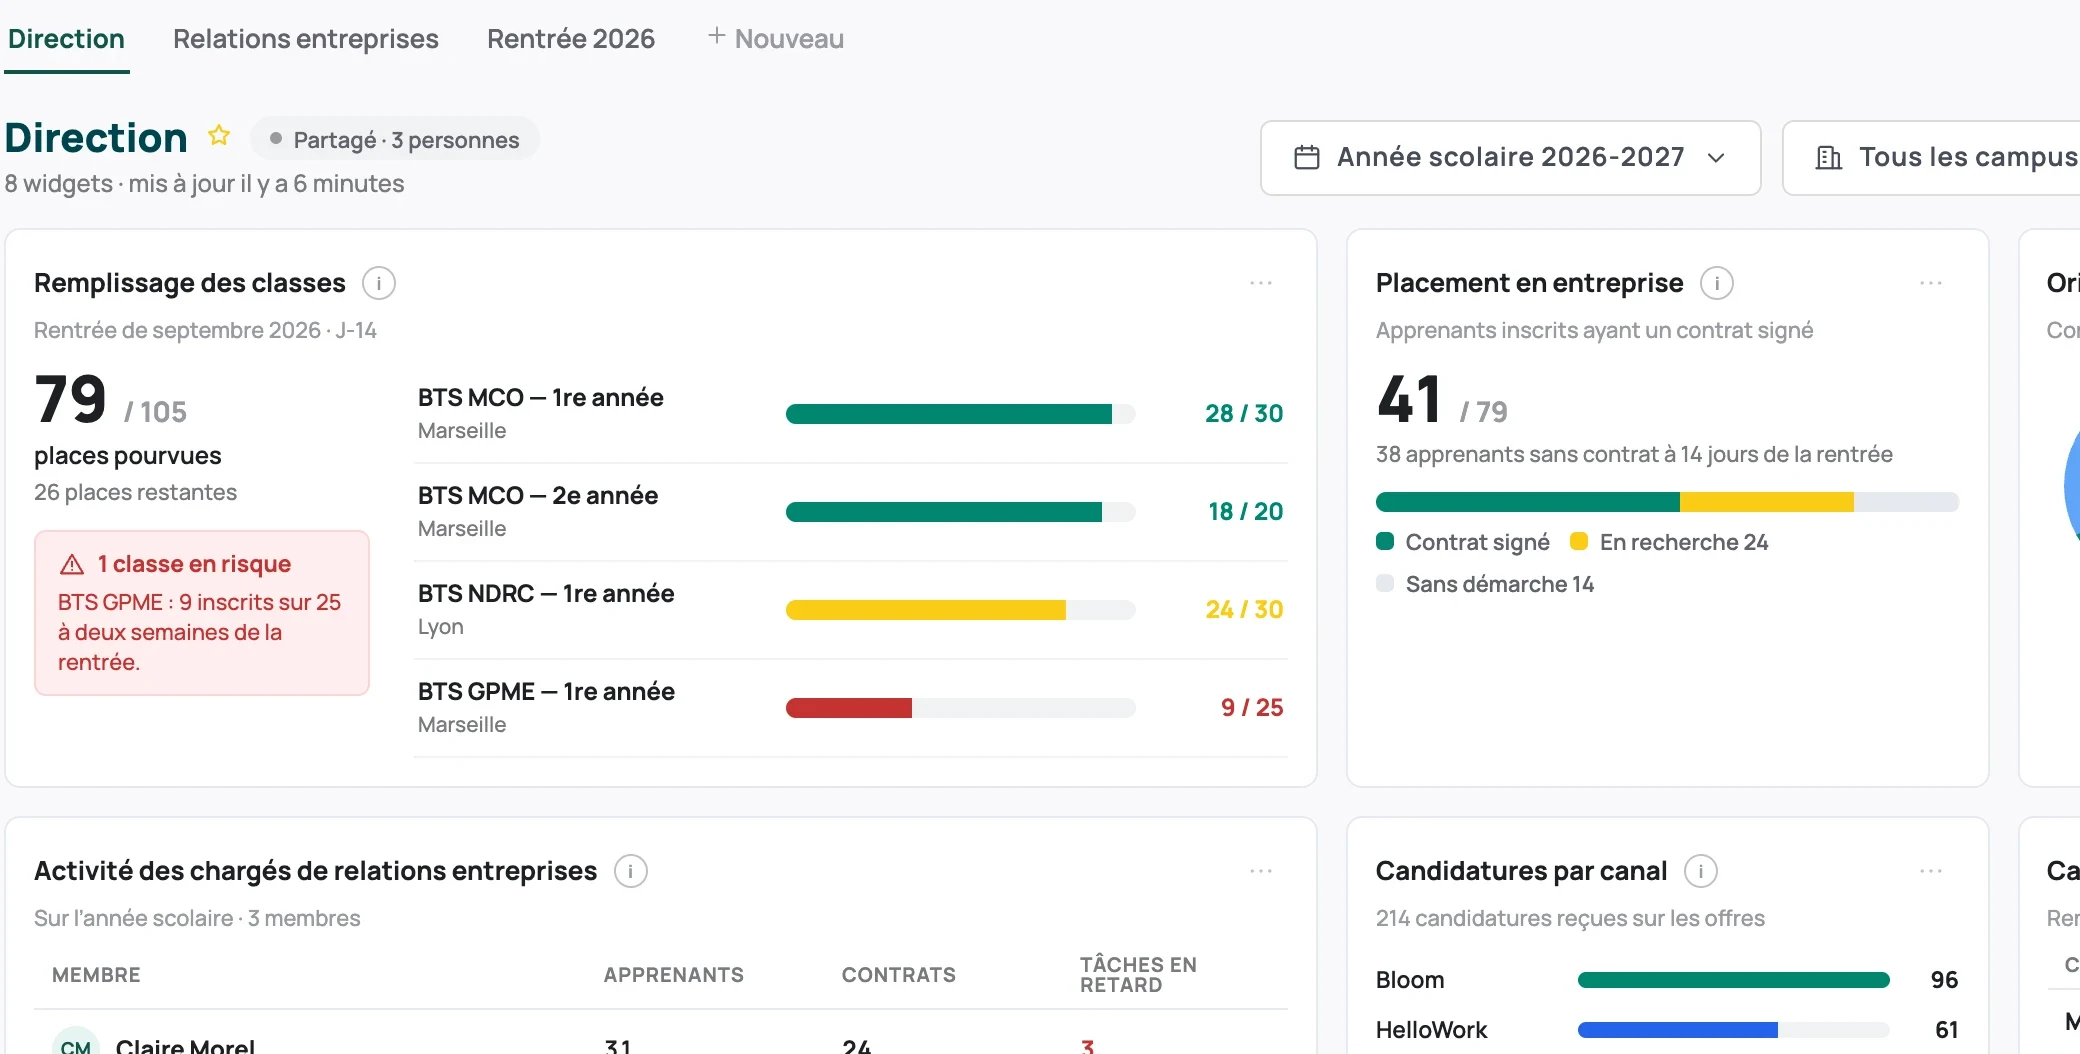Open info for Remplissage des classes
The width and height of the screenshot is (2080, 1054).
379,284
